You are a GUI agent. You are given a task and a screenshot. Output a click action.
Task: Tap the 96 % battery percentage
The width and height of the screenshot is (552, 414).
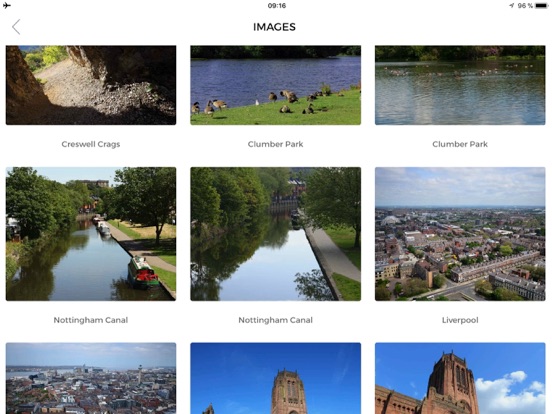click(525, 6)
